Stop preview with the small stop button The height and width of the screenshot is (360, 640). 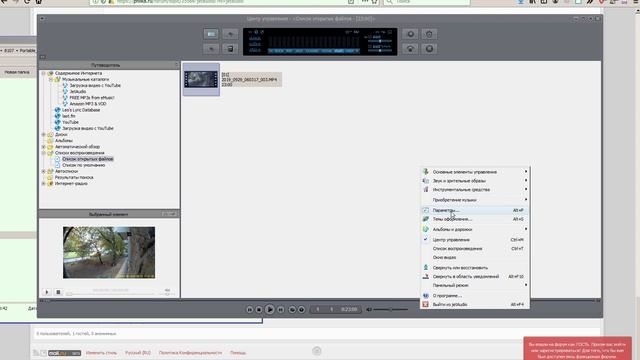pos(58,292)
